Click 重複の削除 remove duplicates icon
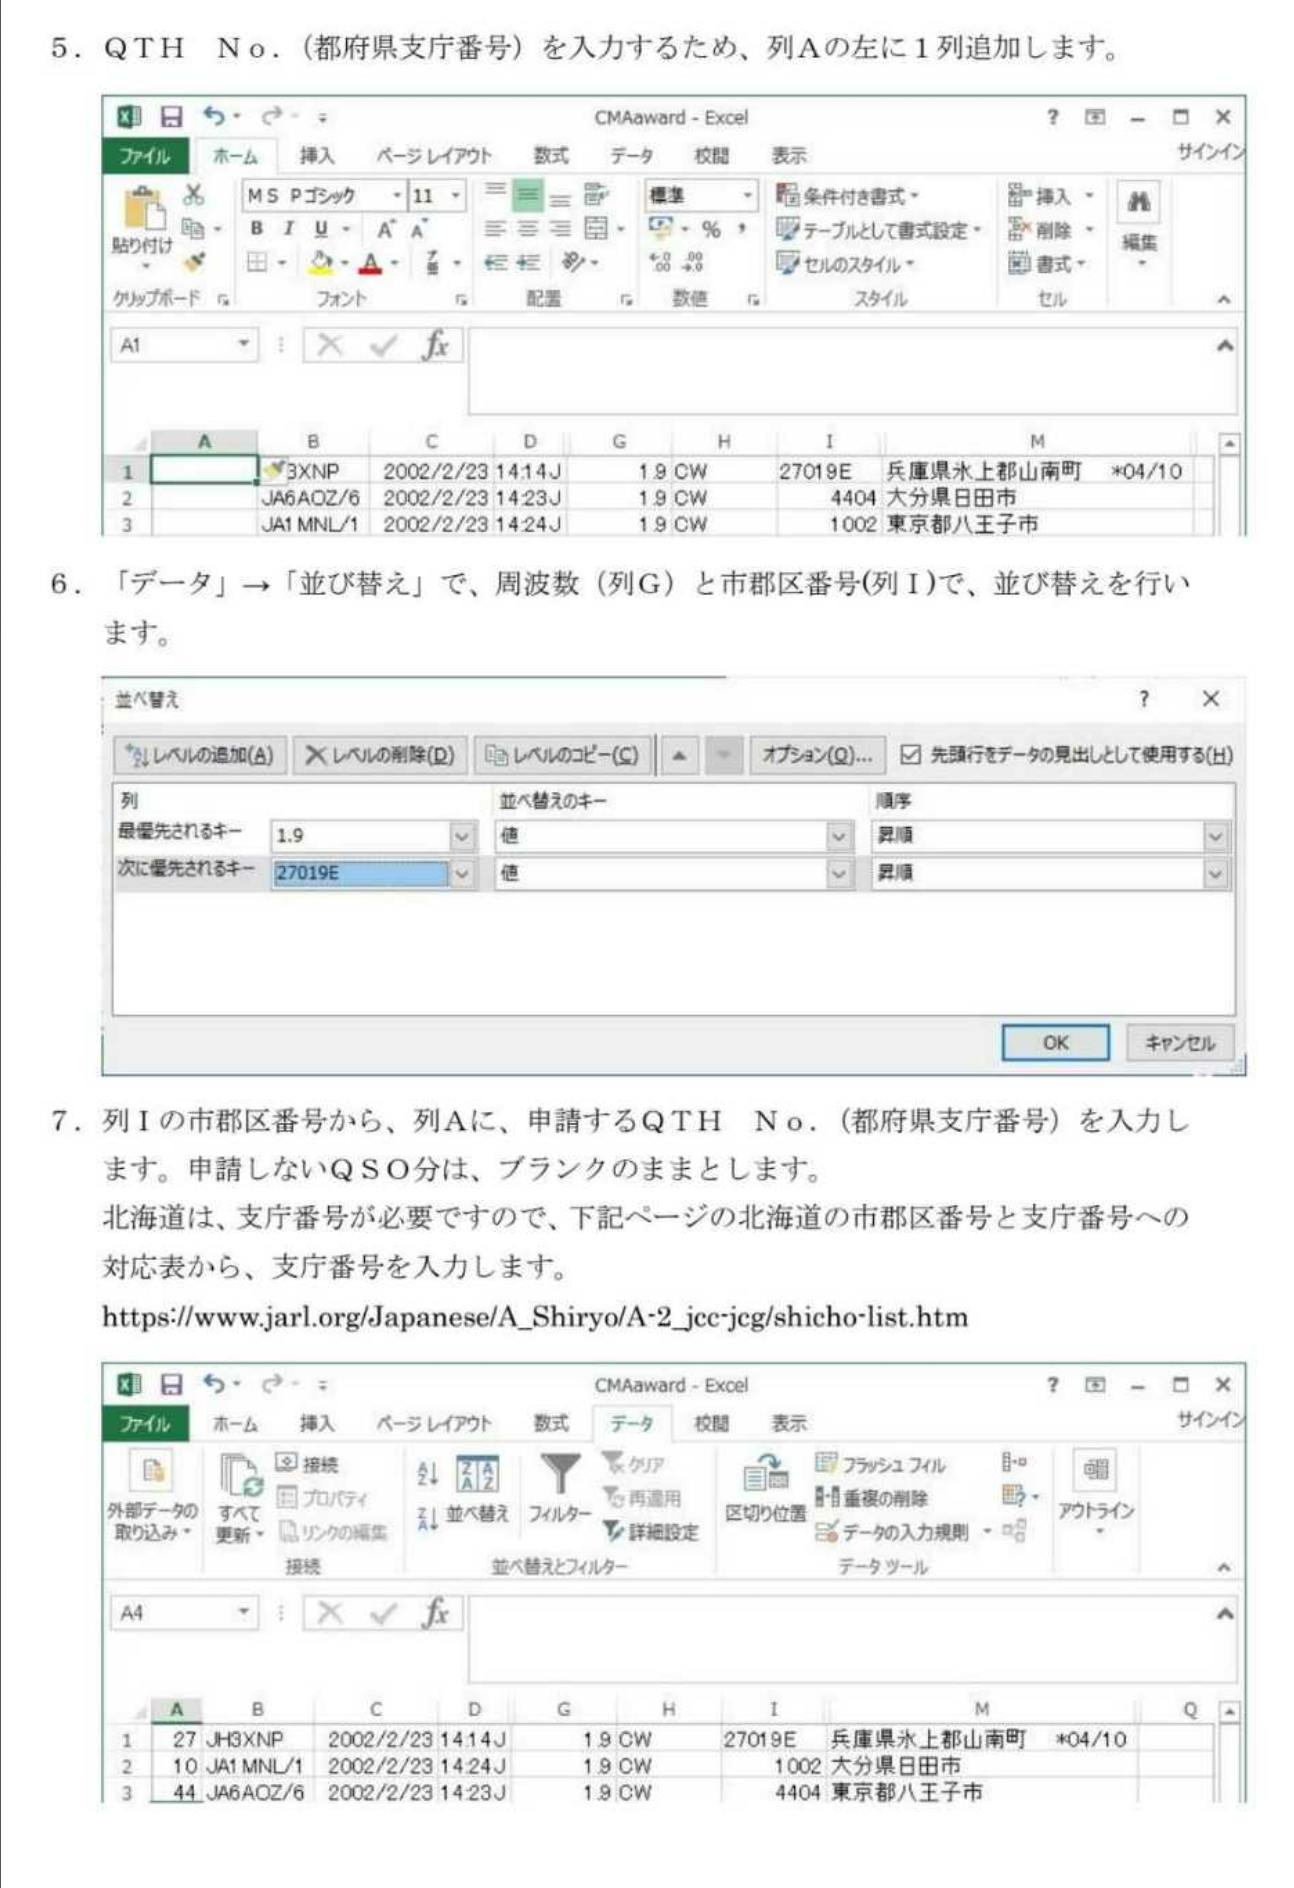Viewport: 1294px width, 1888px height. [826, 1497]
